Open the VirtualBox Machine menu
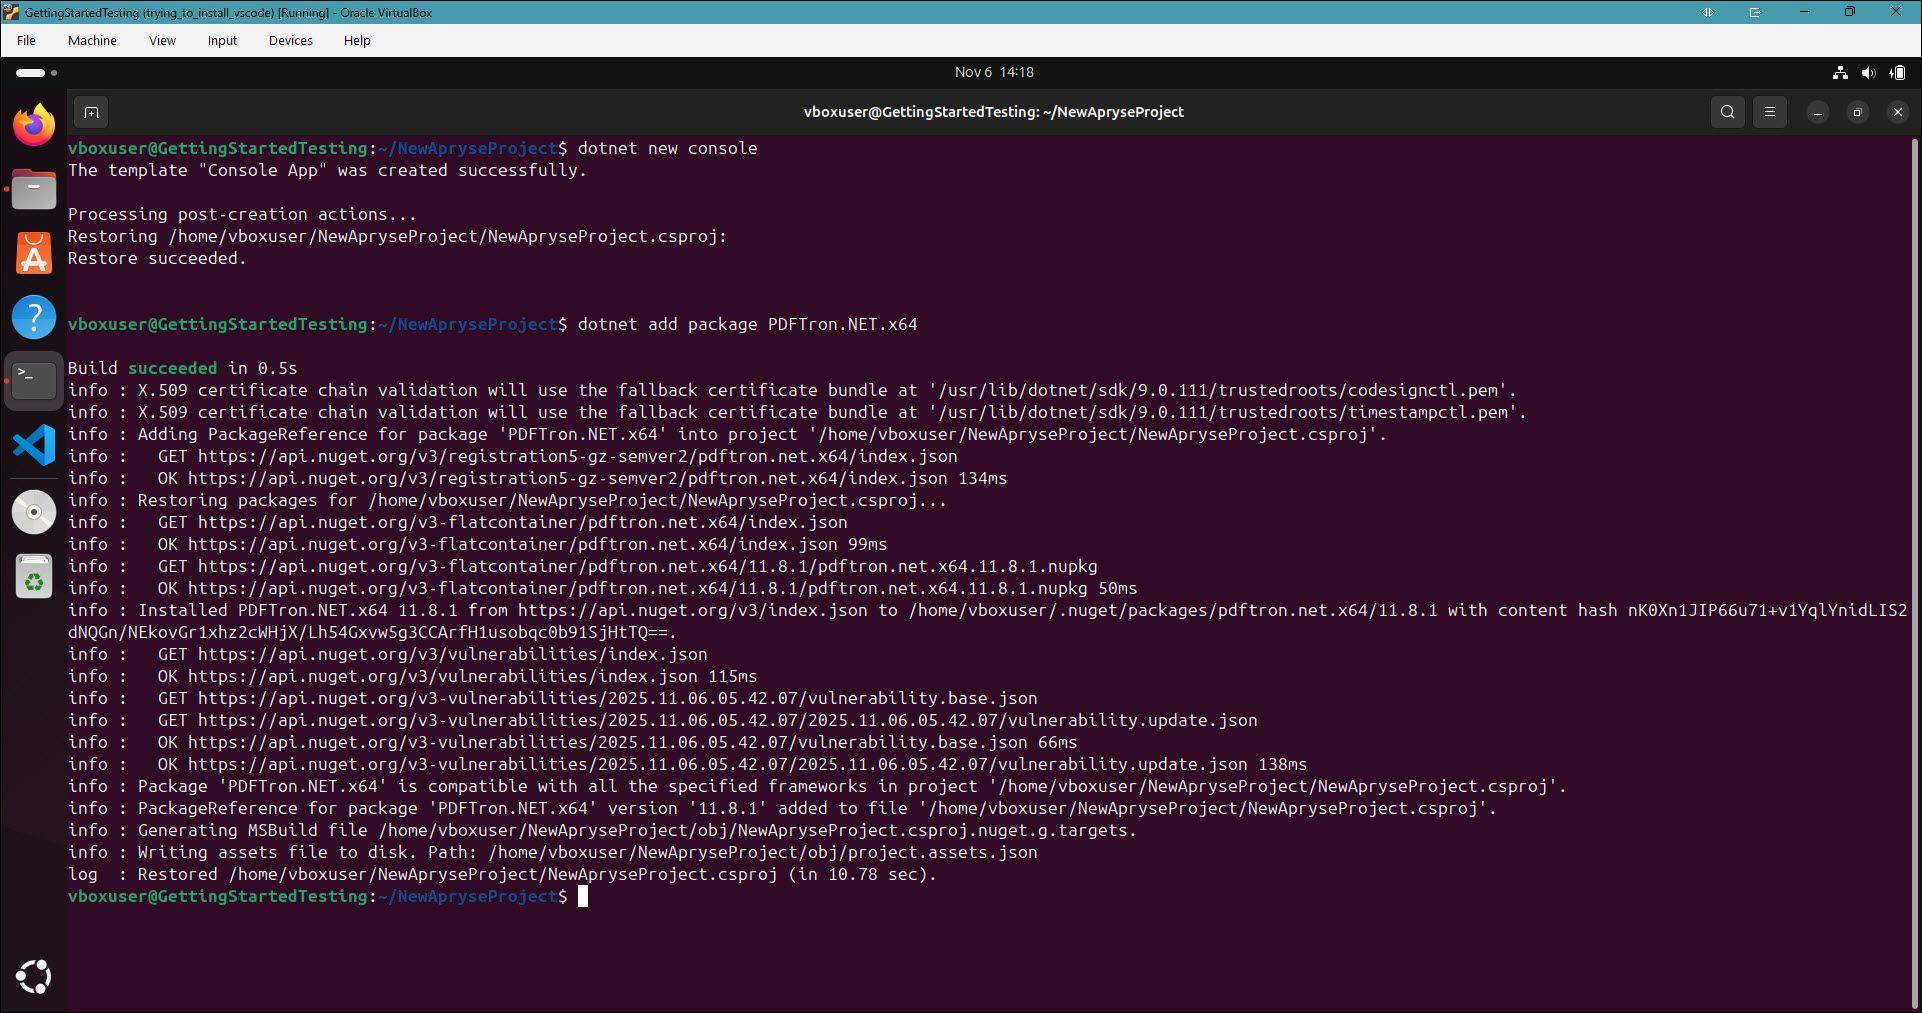 coord(92,41)
